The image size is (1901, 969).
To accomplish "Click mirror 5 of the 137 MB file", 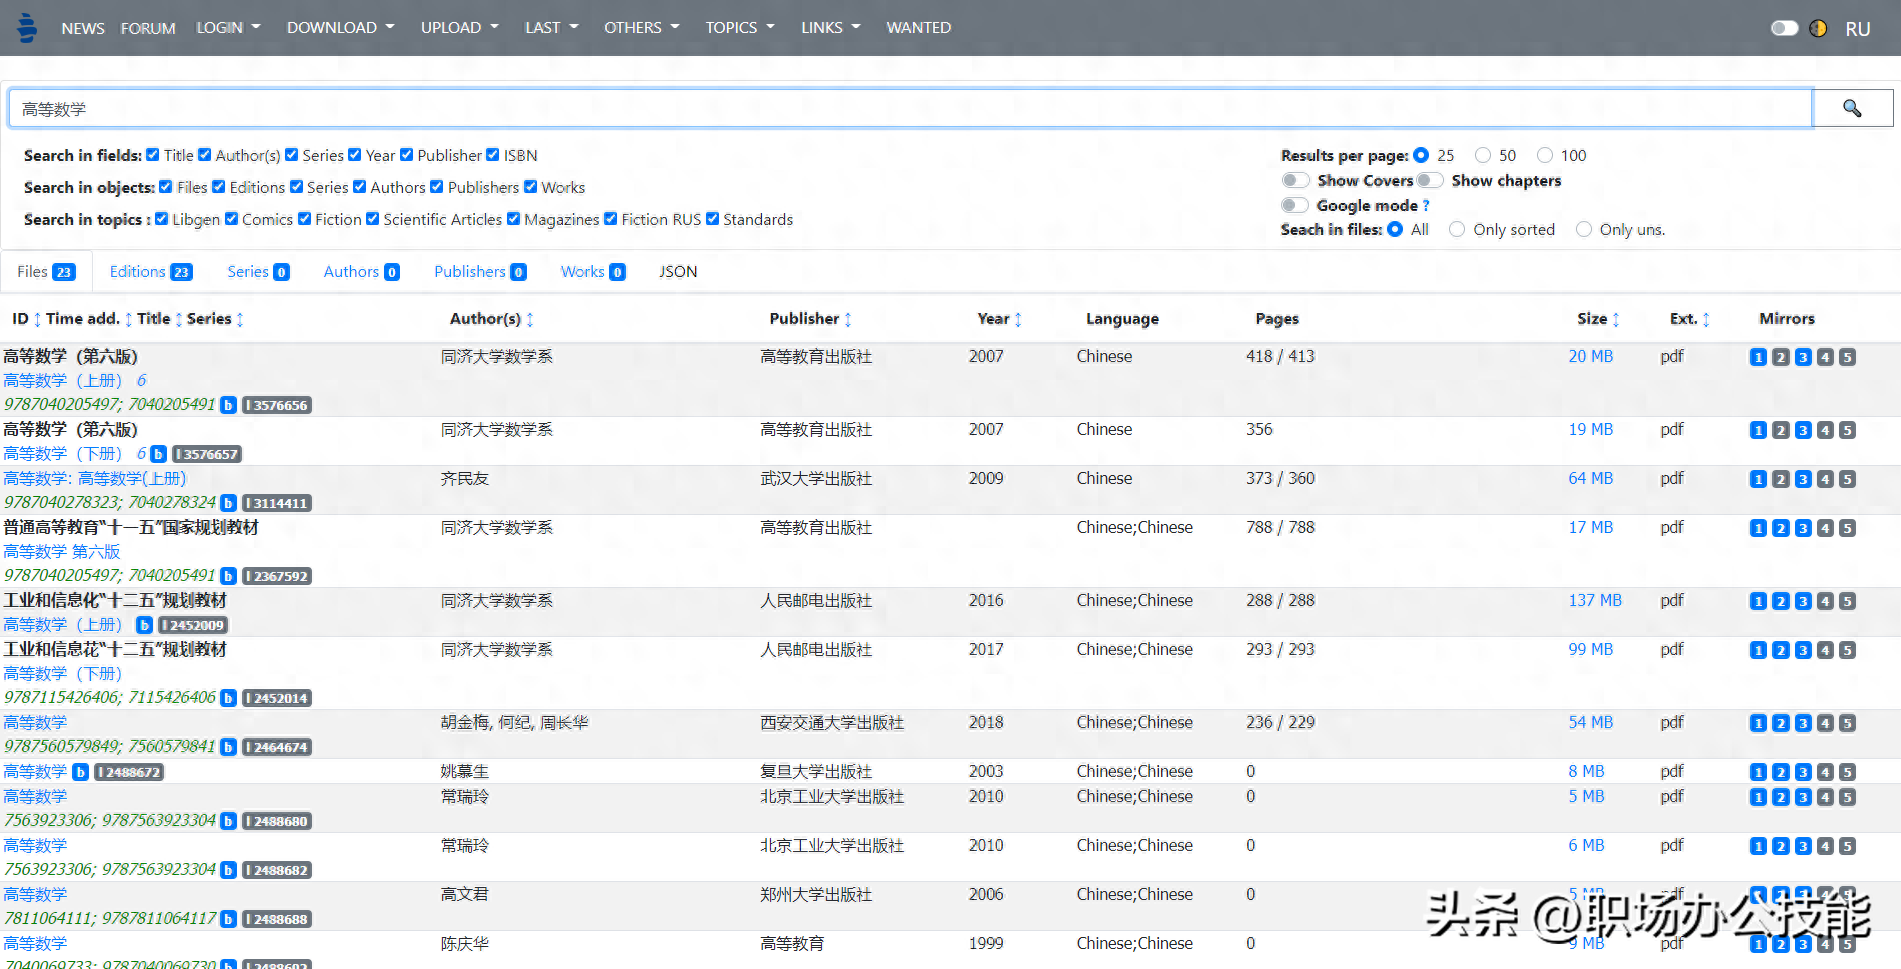I will point(1847,601).
